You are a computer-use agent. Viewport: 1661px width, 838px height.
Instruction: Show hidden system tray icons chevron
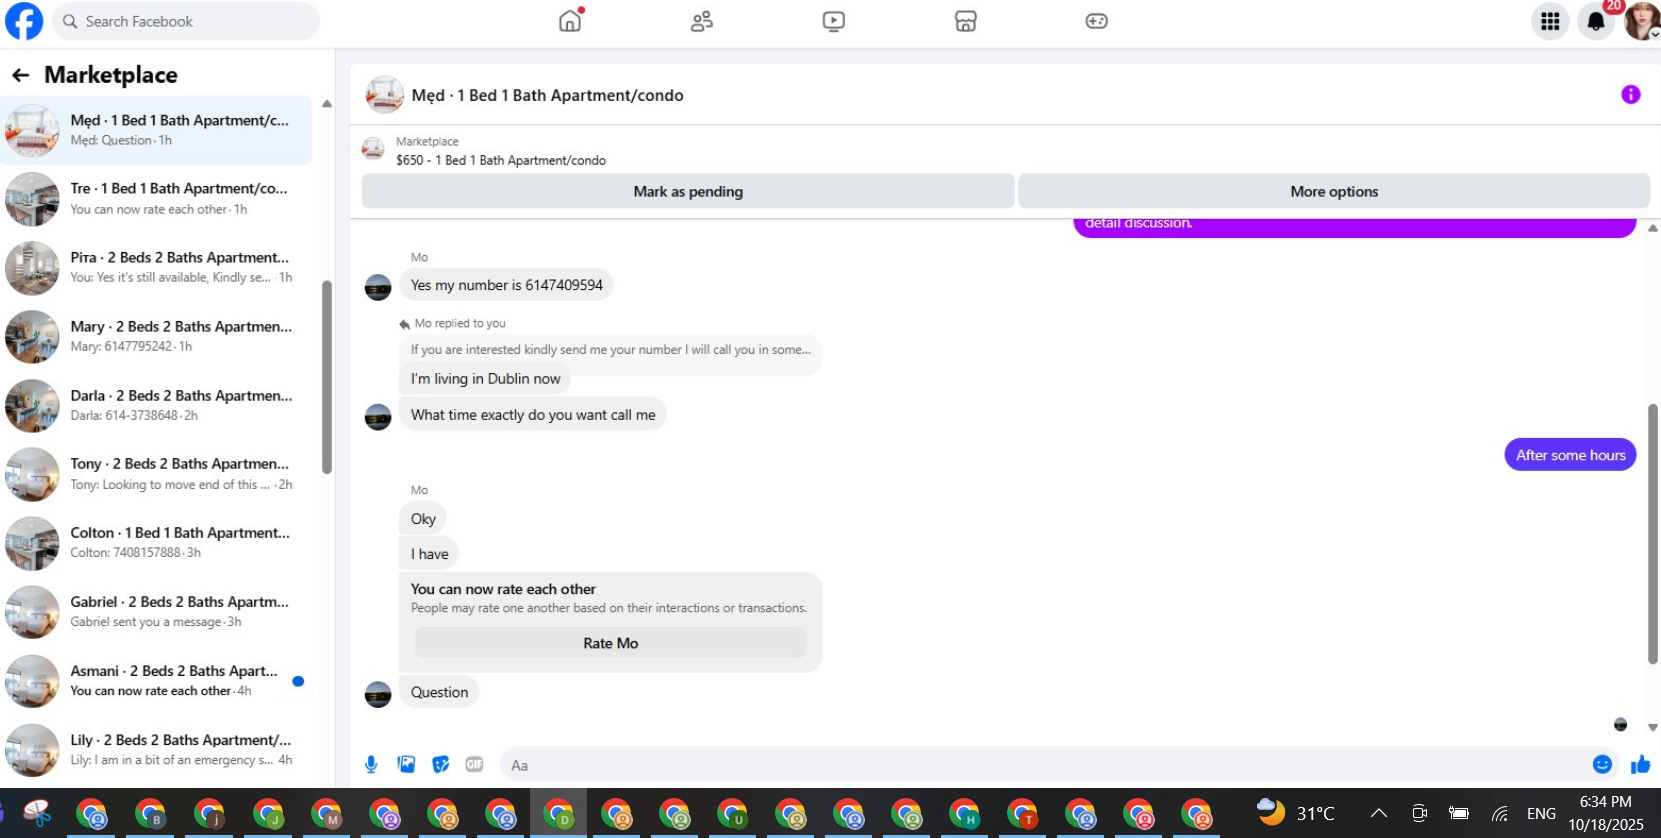(1378, 813)
